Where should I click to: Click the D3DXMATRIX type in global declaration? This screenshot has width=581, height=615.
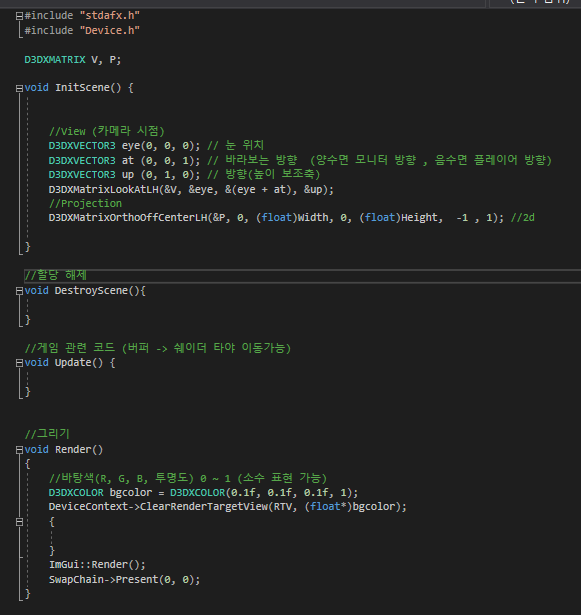55,60
